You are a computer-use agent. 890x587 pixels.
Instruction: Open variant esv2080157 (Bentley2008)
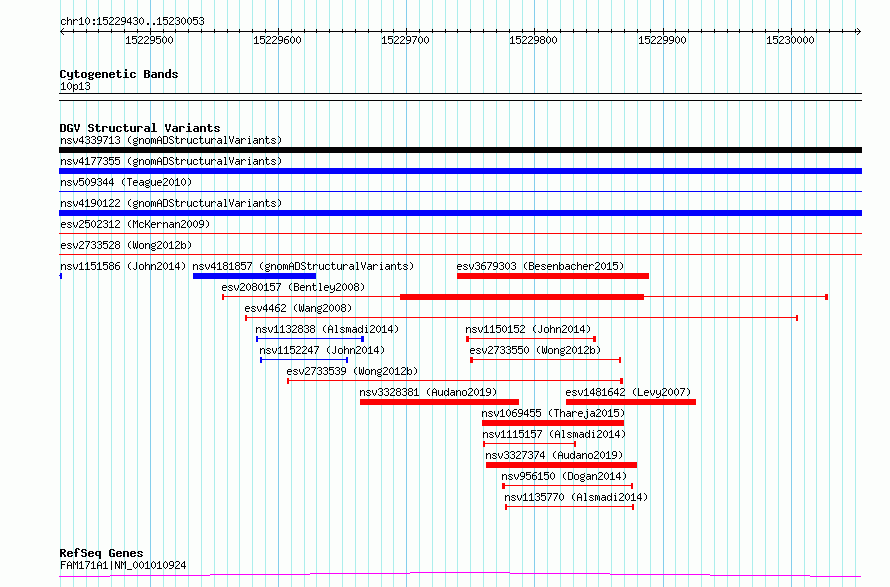point(293,287)
